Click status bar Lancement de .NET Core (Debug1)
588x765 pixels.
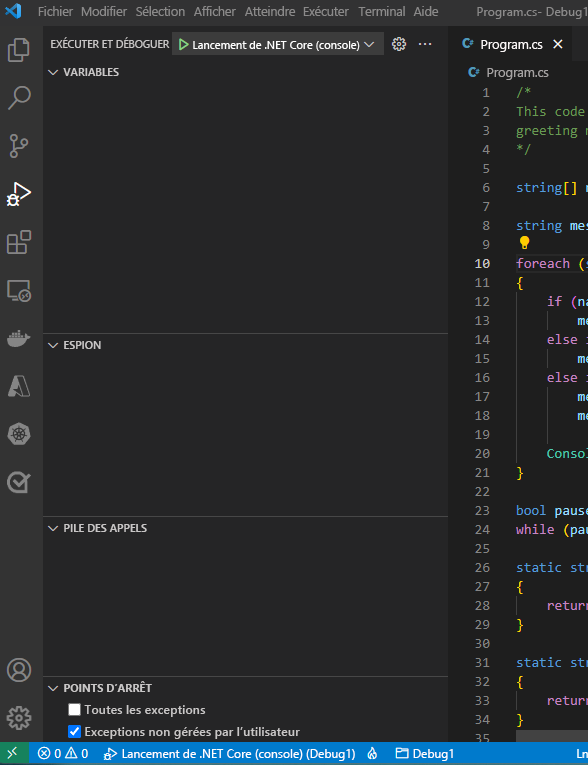(x=230, y=753)
